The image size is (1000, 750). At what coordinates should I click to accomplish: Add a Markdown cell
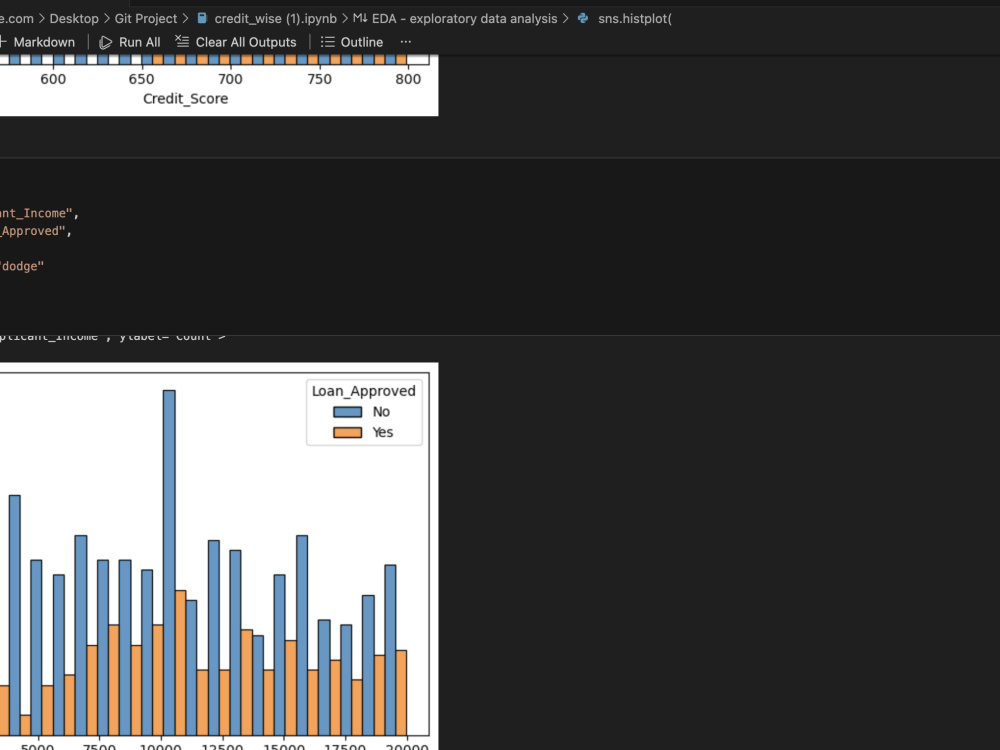tap(38, 42)
